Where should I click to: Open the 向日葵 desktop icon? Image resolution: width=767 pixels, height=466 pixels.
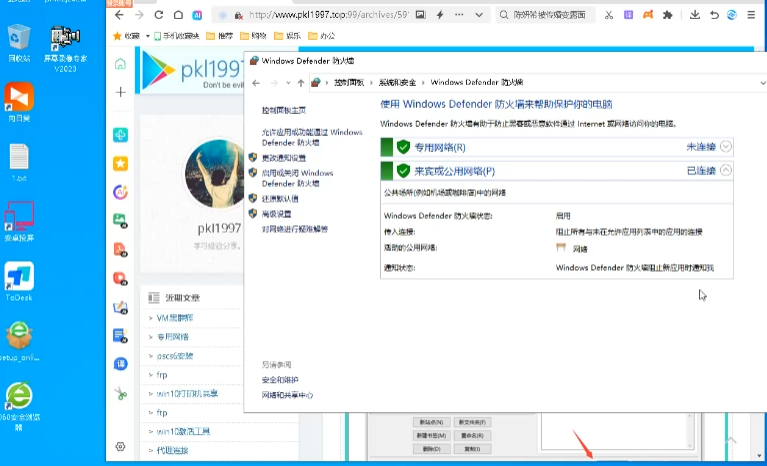(19, 102)
